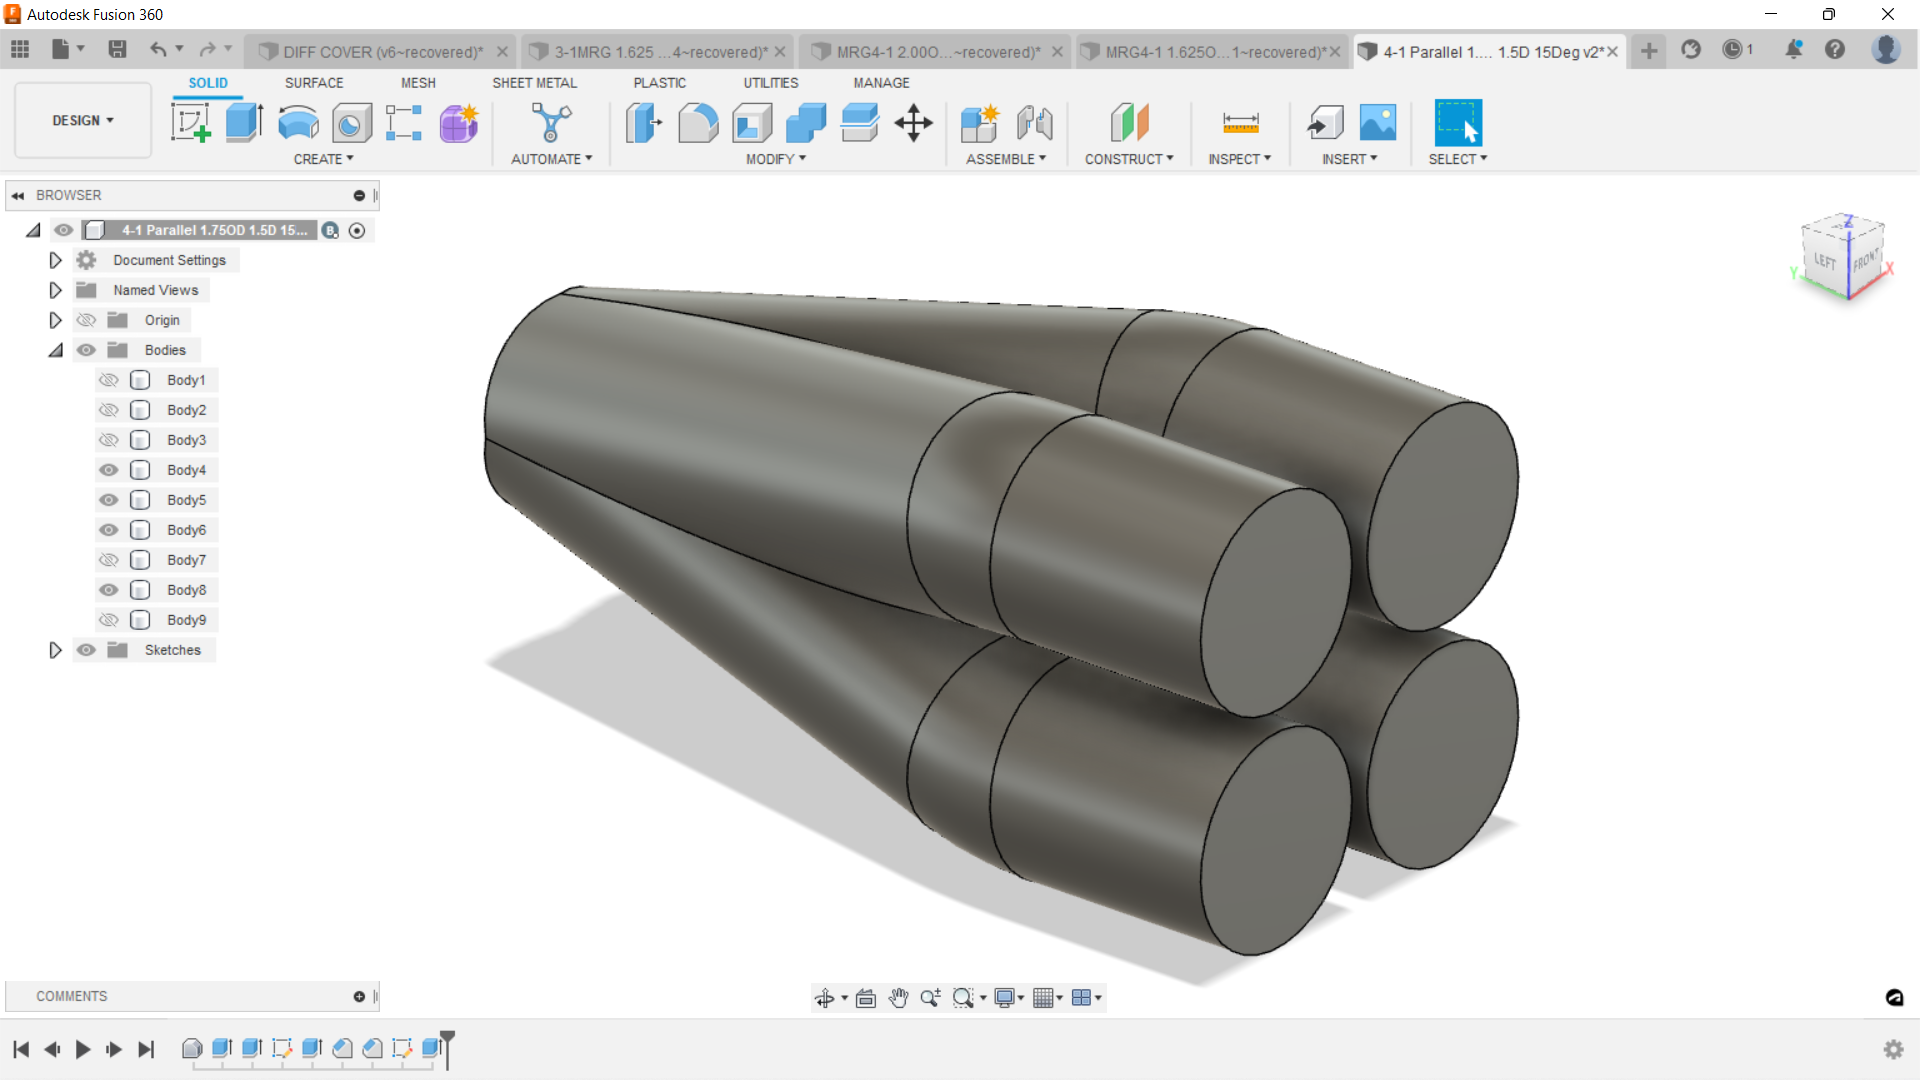Click the Fillet tool icon

(698, 123)
